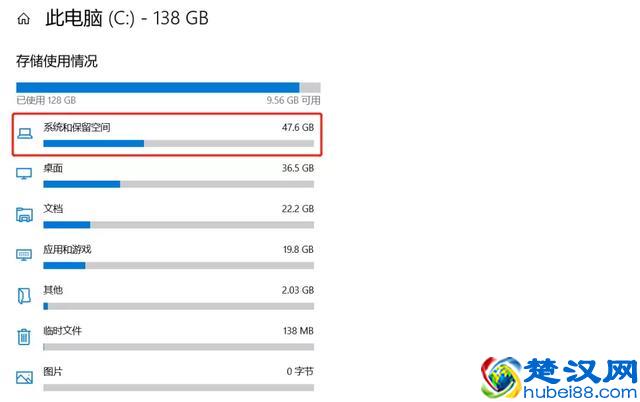
Task: Click the 系统和保留空间 usage bar
Action: pos(178,143)
